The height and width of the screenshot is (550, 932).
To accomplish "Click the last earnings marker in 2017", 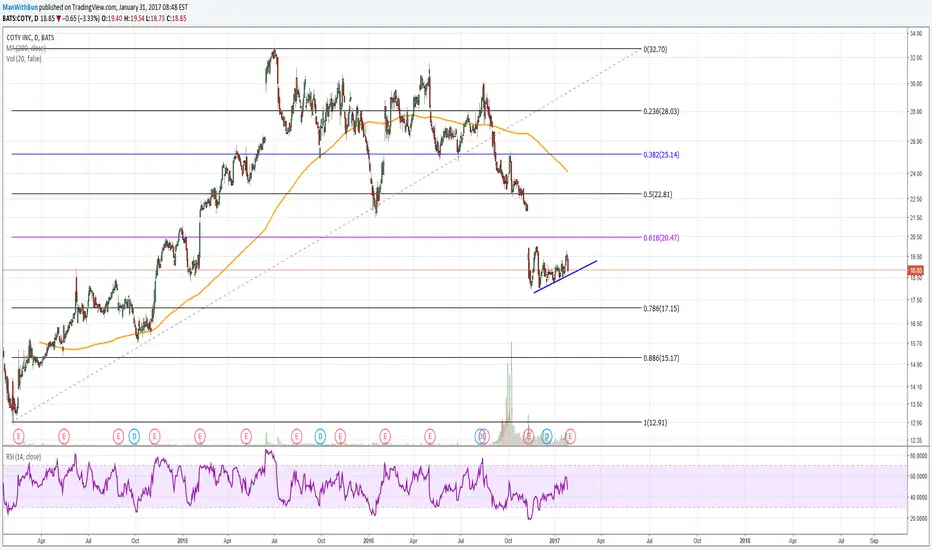I will [x=570, y=437].
